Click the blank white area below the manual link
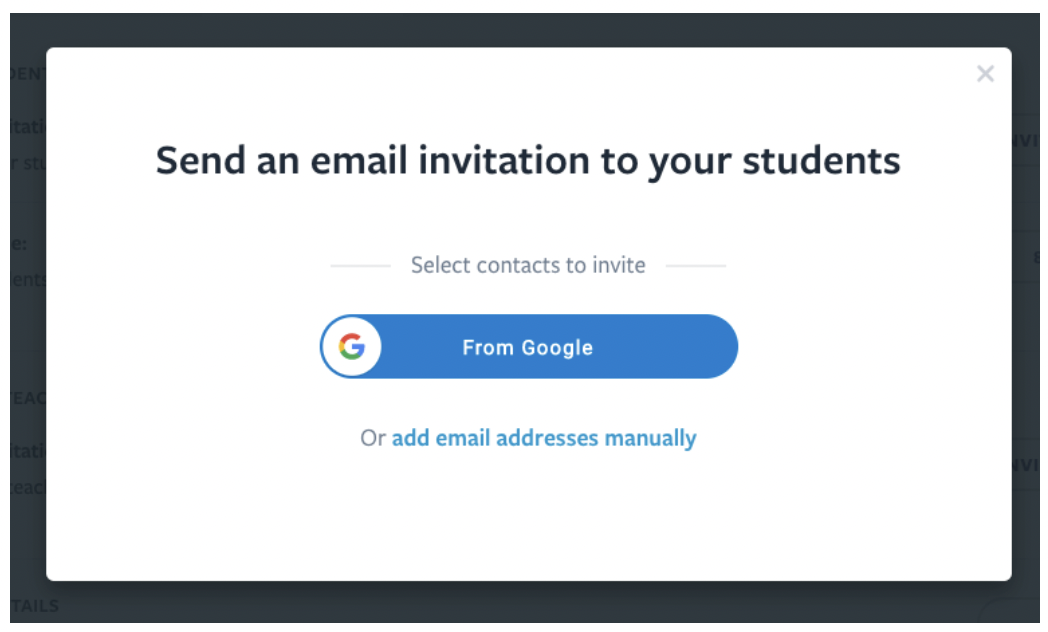Screen dimensions: 1048x632 pos(528,520)
